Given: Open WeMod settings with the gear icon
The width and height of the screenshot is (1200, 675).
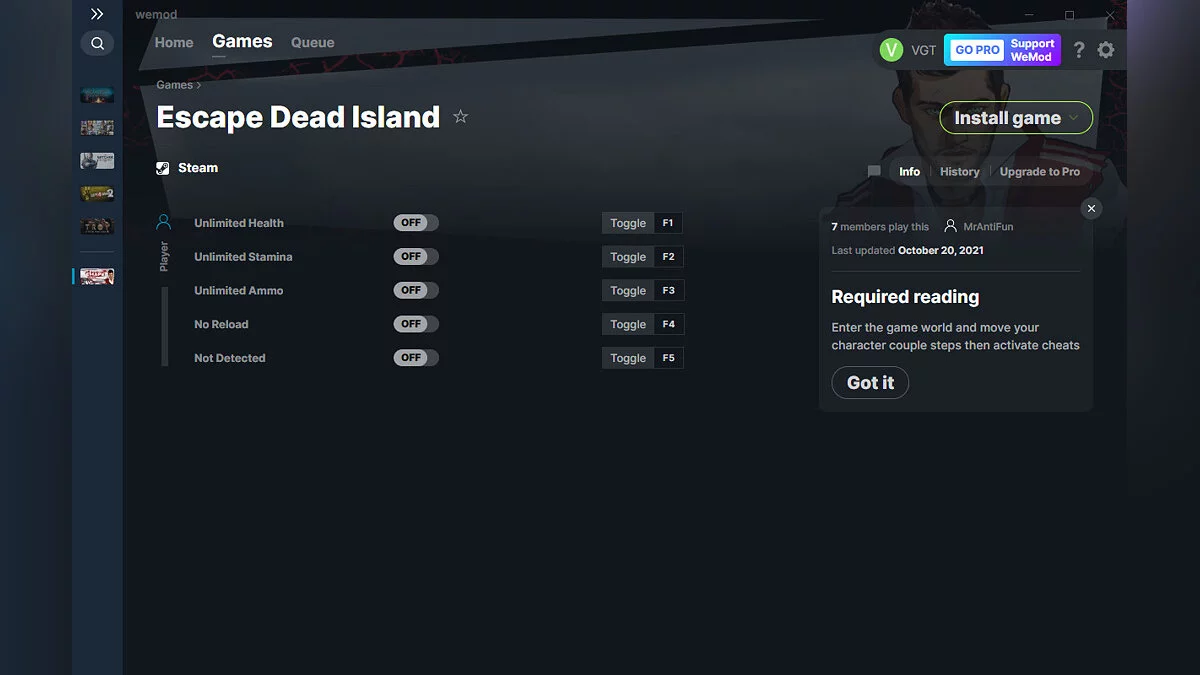Looking at the screenshot, I should (1106, 49).
